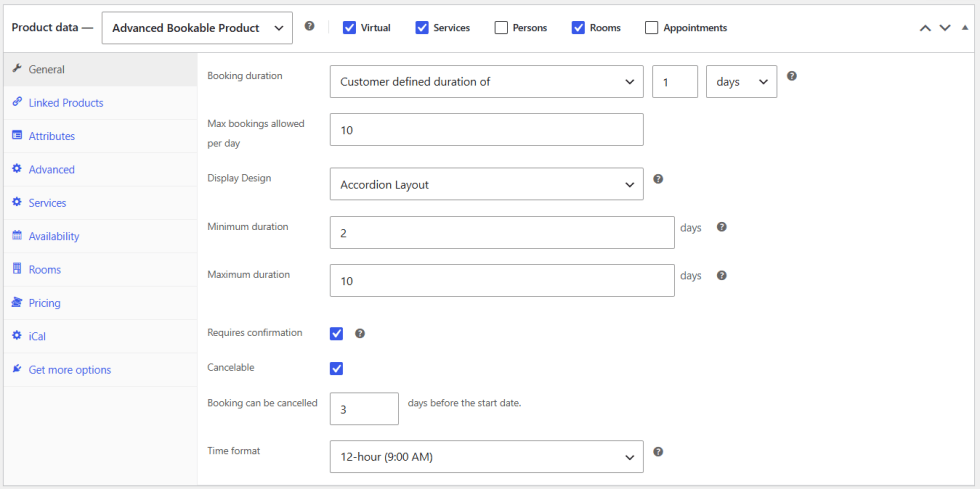
Task: Click the 'days before the start date.' text
Action: 464,403
